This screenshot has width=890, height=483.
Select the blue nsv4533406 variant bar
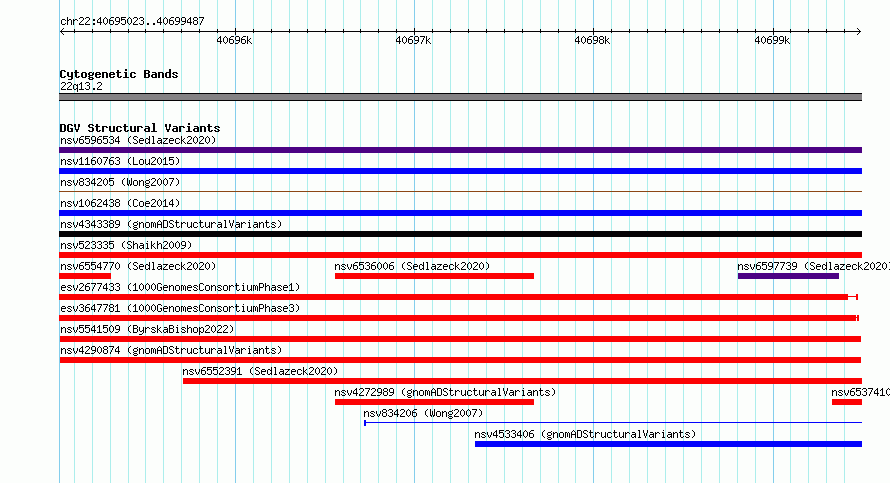click(668, 444)
